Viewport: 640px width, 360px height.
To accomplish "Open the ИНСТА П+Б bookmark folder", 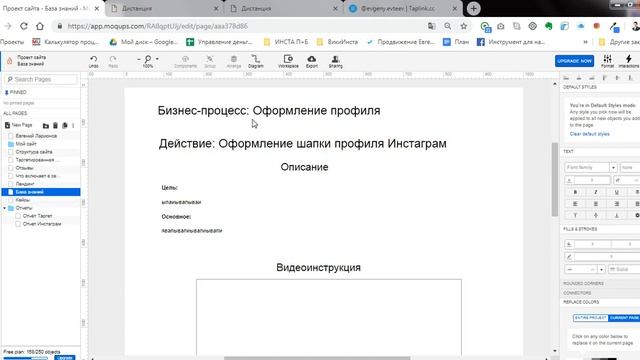I will point(286,42).
